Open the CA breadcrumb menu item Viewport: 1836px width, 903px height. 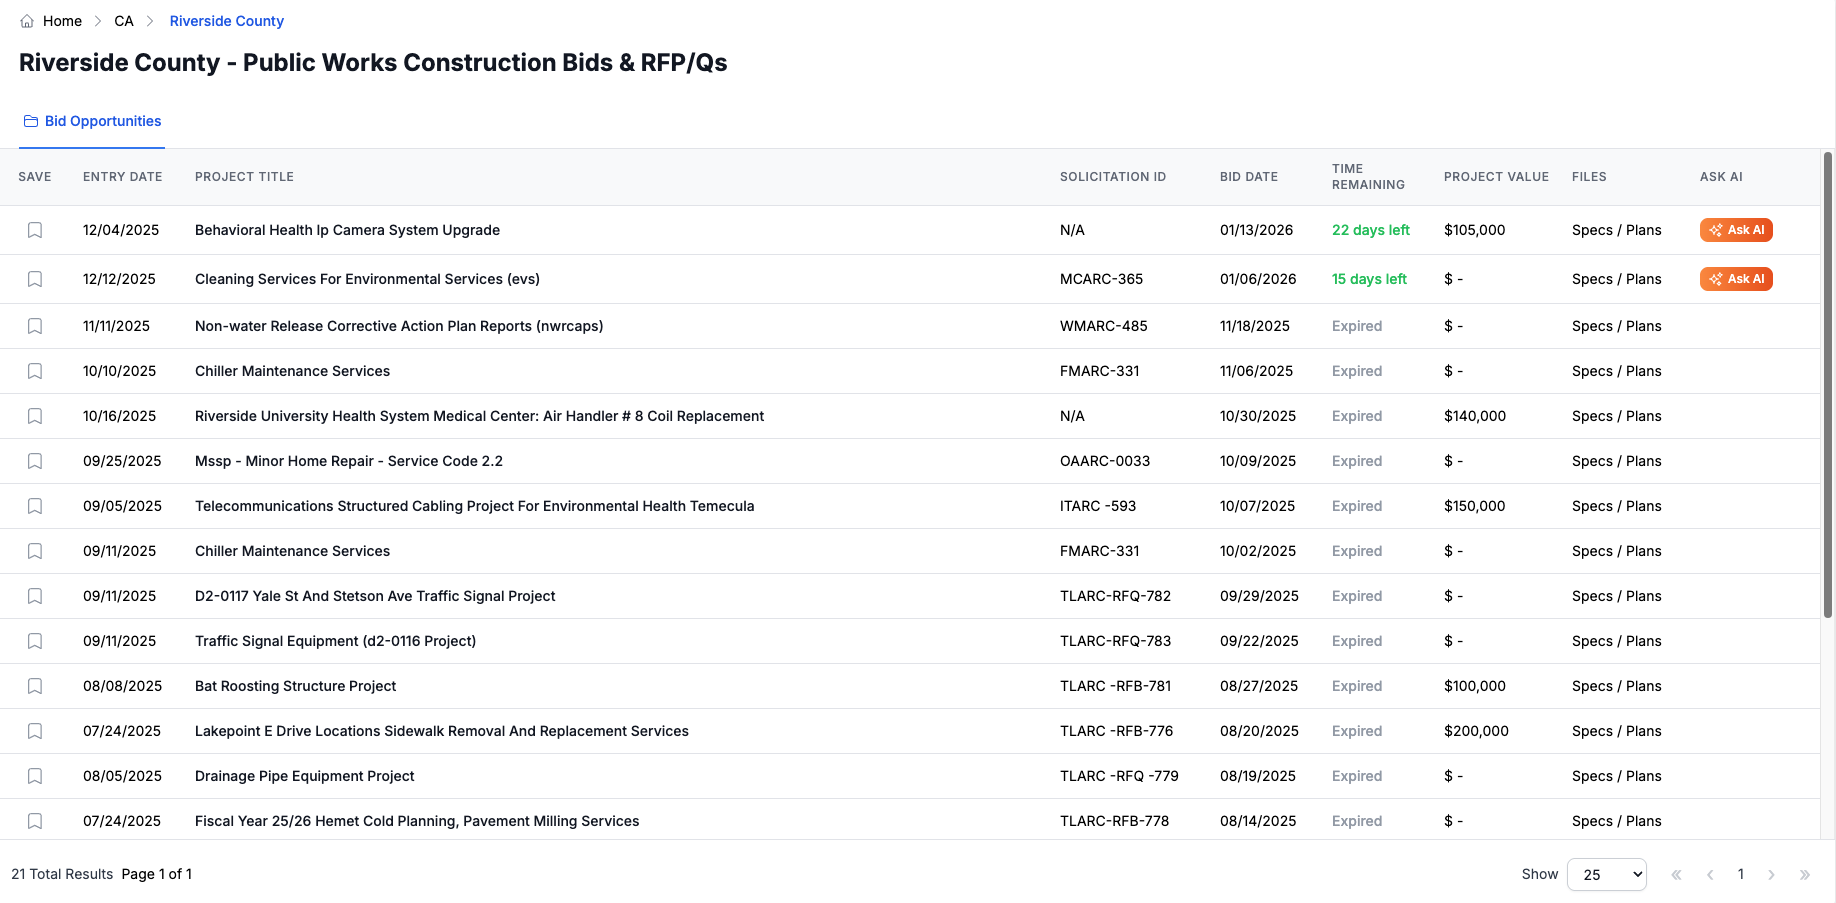(124, 21)
